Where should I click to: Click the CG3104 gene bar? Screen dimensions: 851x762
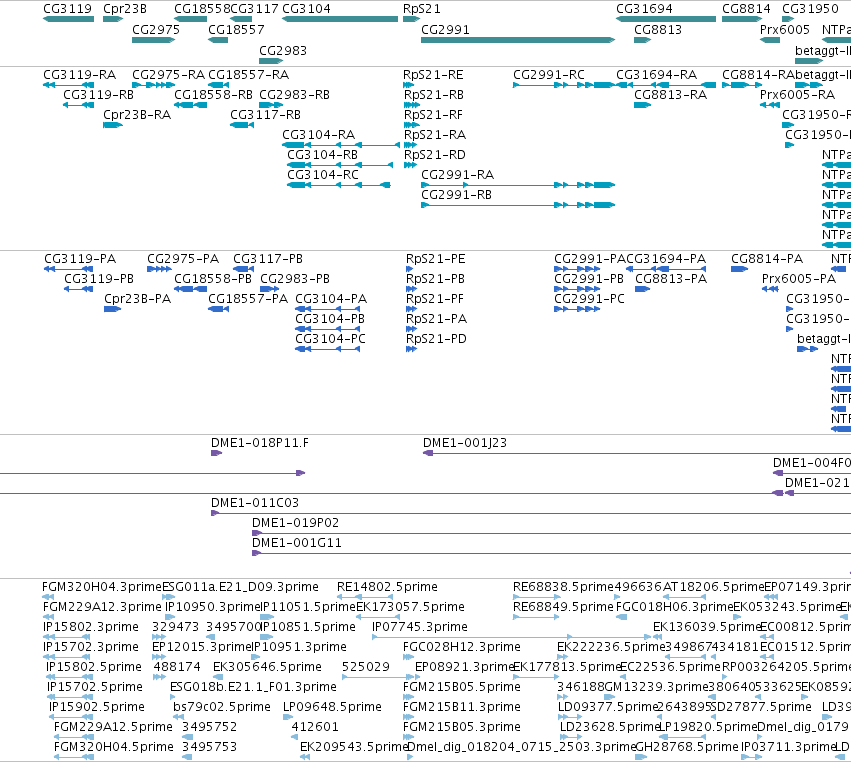click(340, 19)
